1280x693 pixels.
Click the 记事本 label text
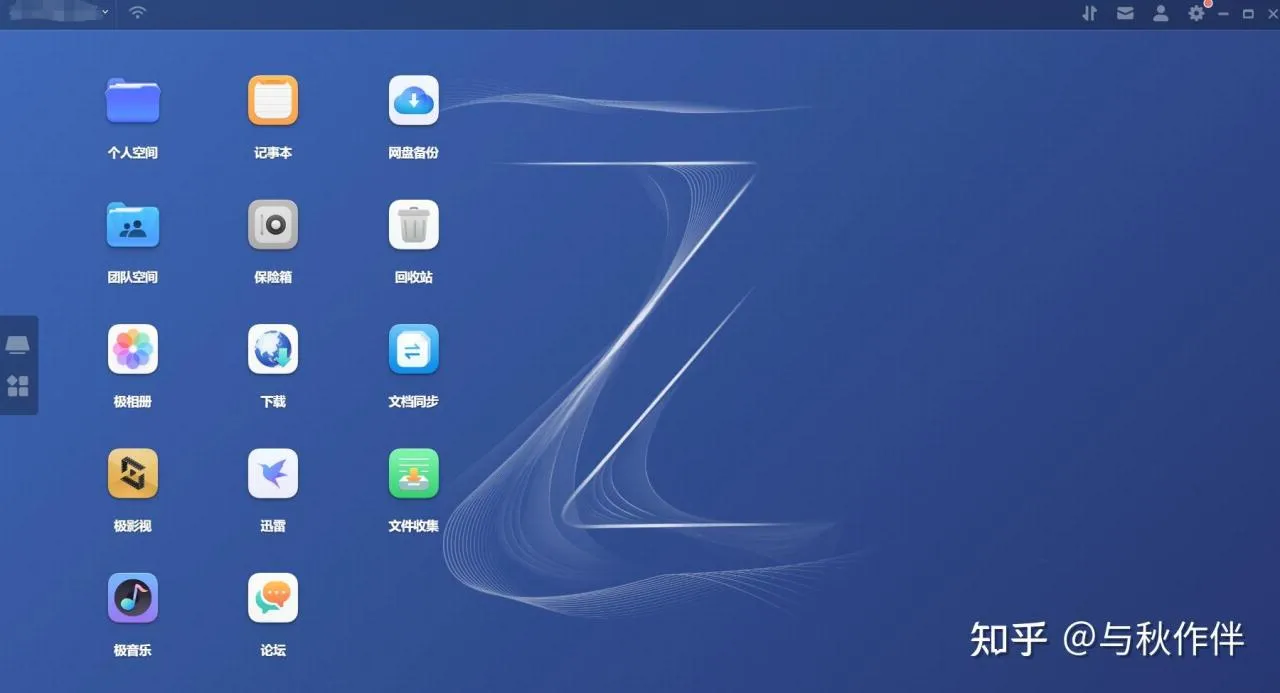coord(273,153)
